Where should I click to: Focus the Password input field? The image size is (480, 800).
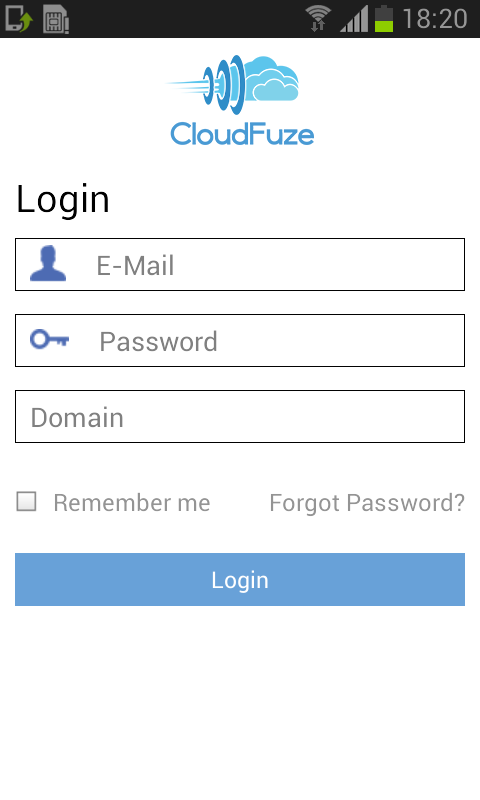[240, 340]
